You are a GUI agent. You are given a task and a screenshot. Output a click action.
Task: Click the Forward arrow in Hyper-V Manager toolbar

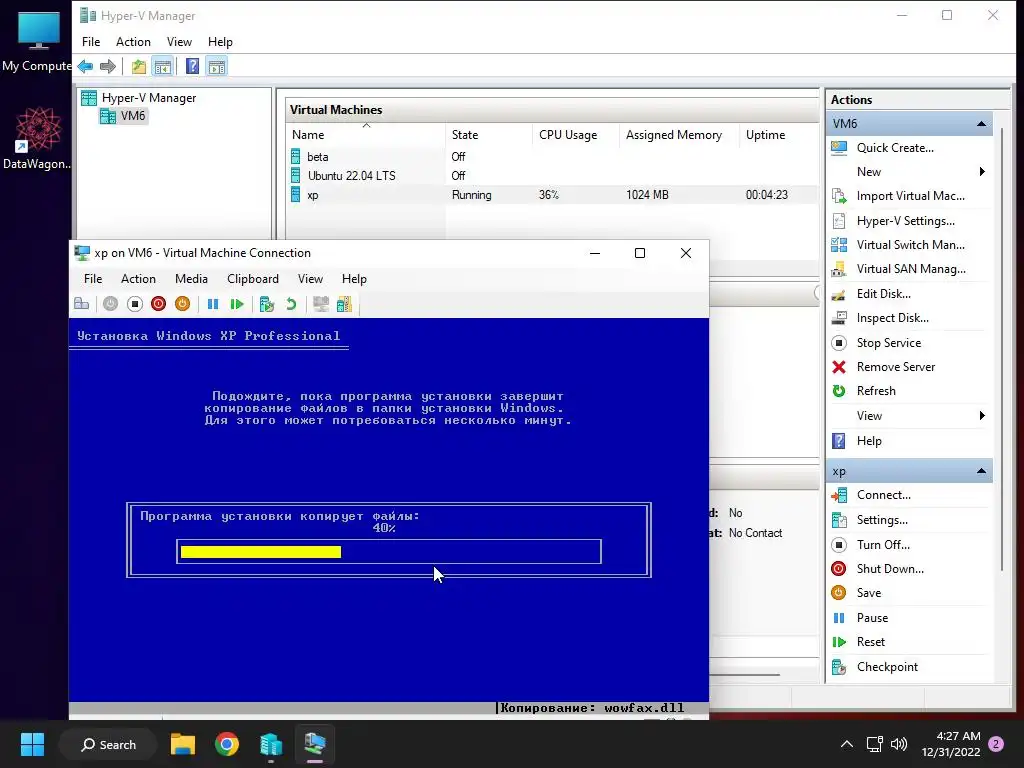(108, 67)
